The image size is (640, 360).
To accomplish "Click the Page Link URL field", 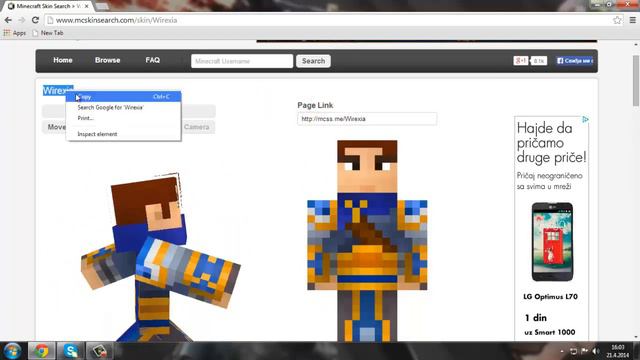I will click(x=367, y=119).
